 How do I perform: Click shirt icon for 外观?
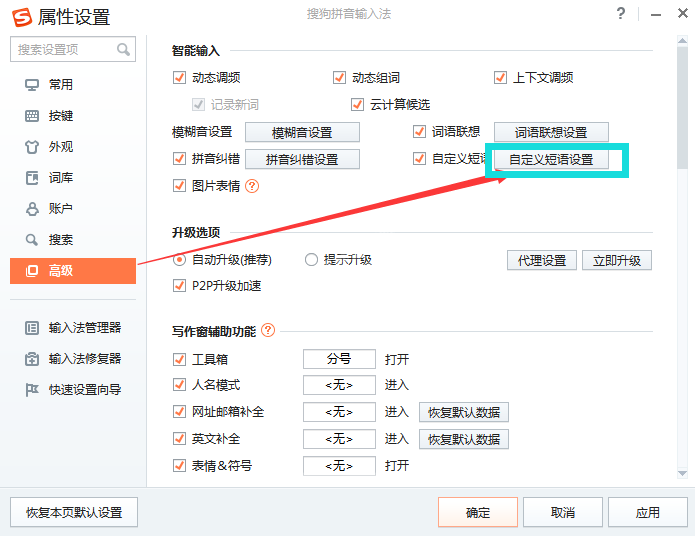(x=32, y=147)
